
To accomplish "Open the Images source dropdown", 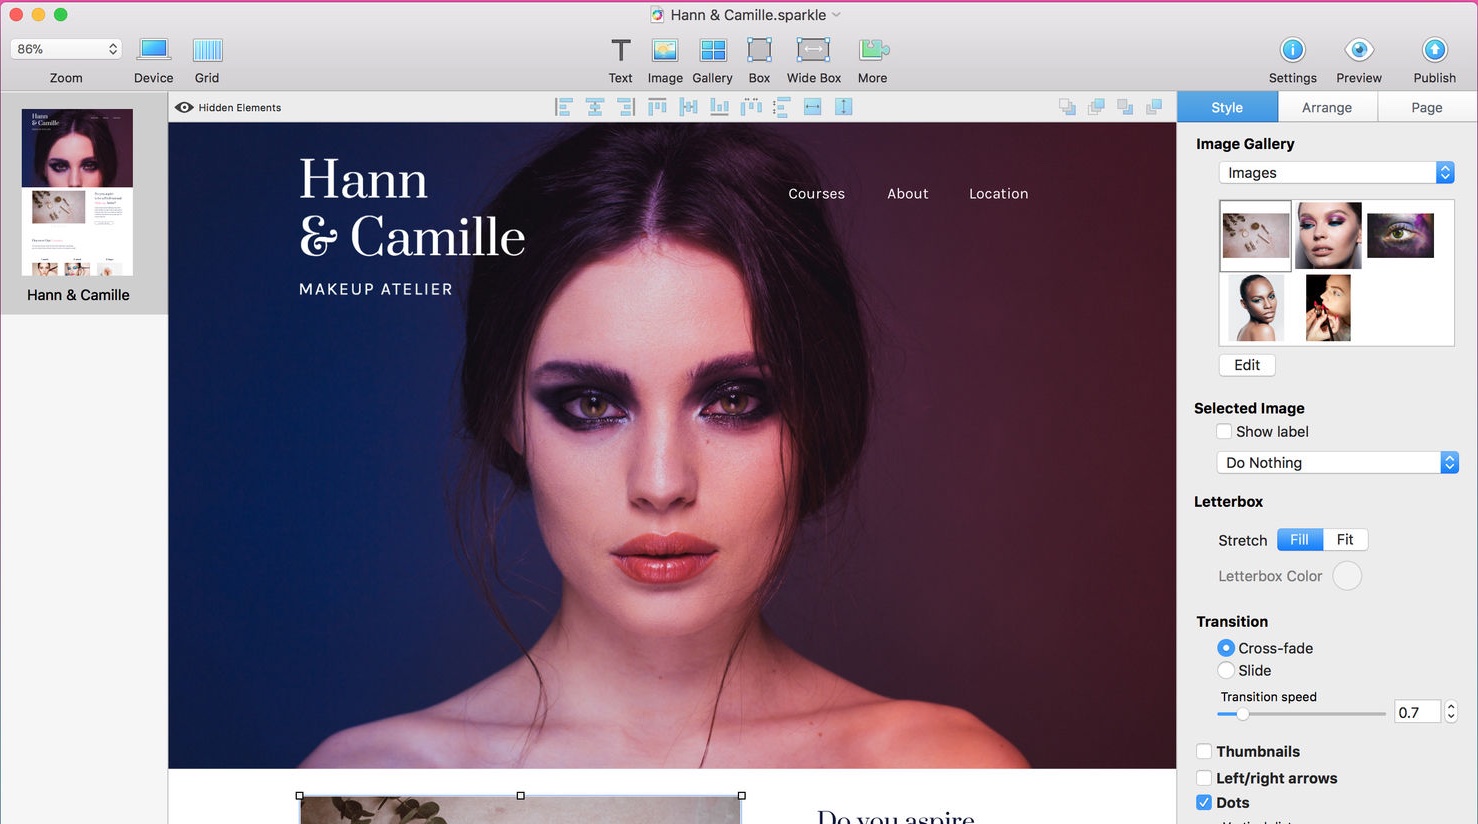I will [x=1336, y=173].
